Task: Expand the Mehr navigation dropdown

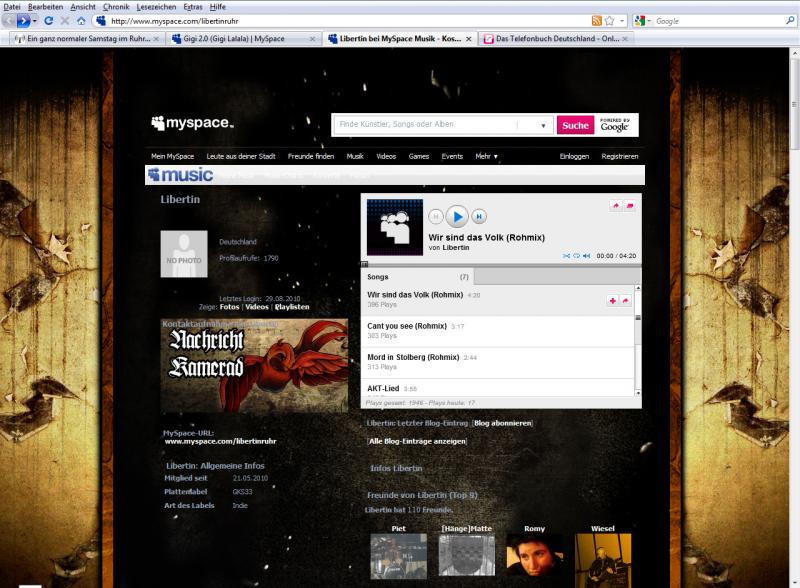Action: (486, 157)
